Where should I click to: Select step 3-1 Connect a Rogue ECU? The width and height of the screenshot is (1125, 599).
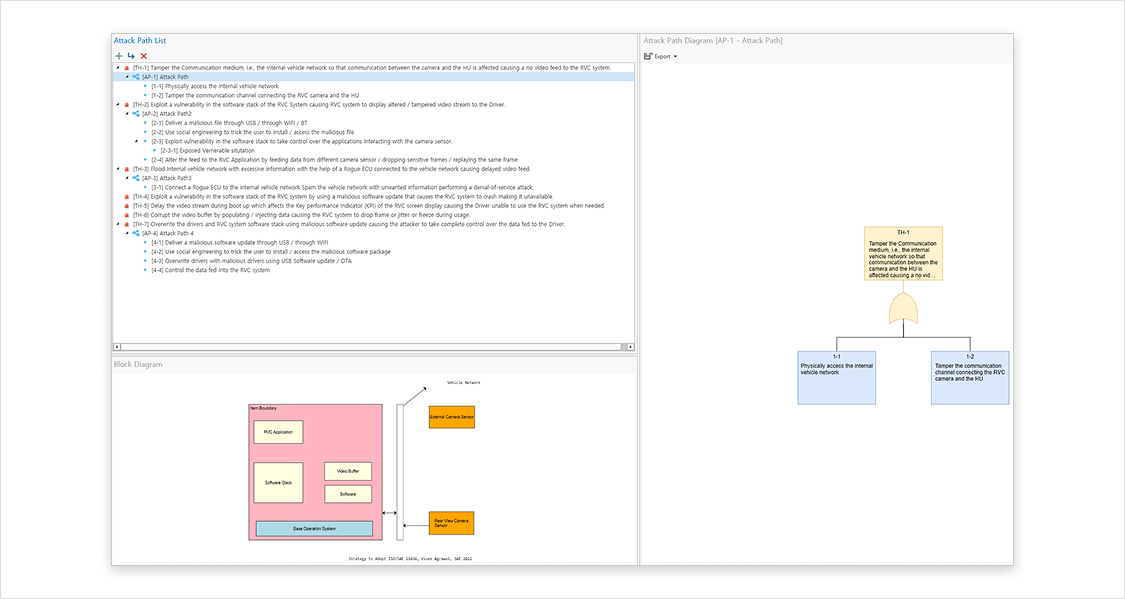click(x=342, y=187)
